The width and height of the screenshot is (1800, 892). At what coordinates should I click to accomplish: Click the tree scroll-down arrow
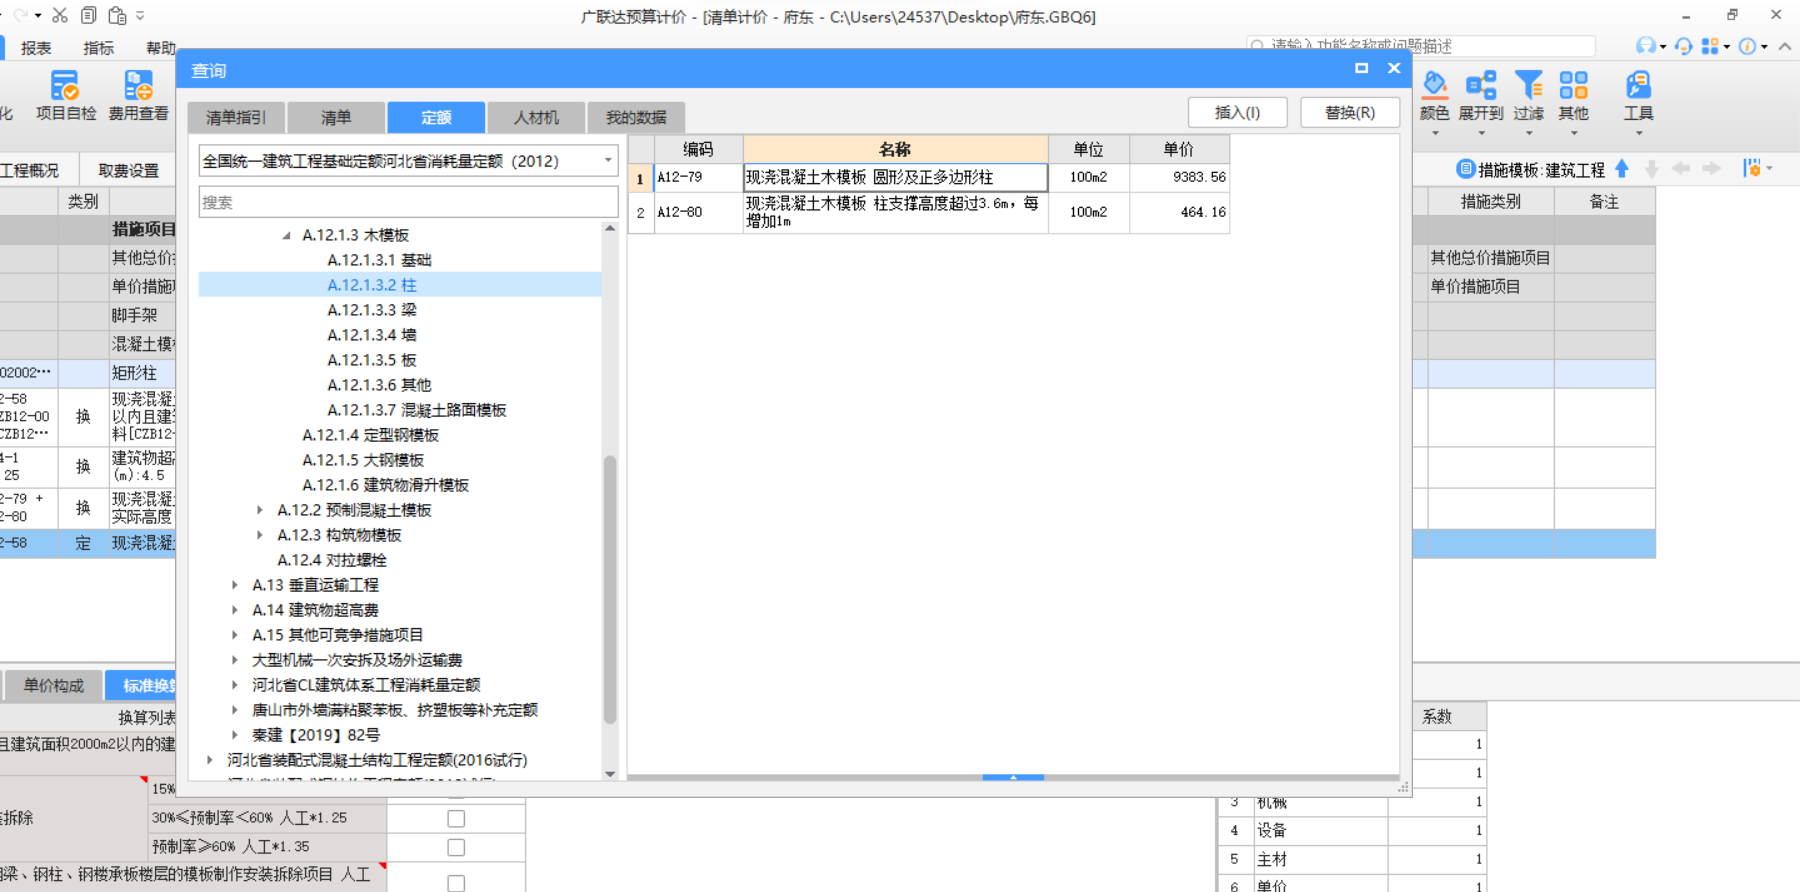tap(610, 774)
